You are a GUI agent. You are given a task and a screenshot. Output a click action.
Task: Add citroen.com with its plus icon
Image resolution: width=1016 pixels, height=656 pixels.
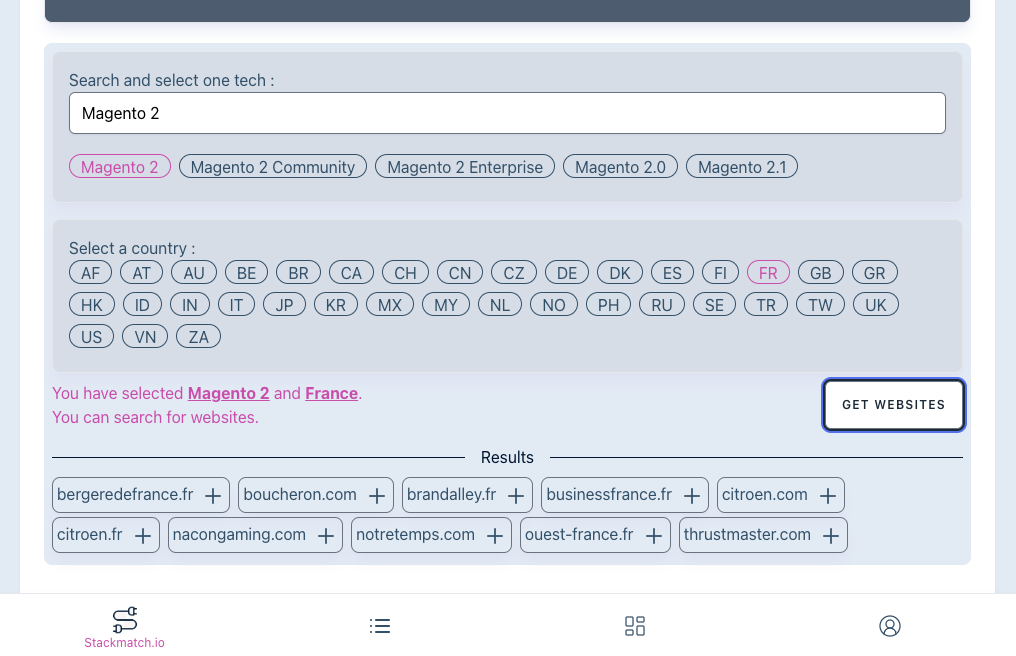(x=827, y=496)
